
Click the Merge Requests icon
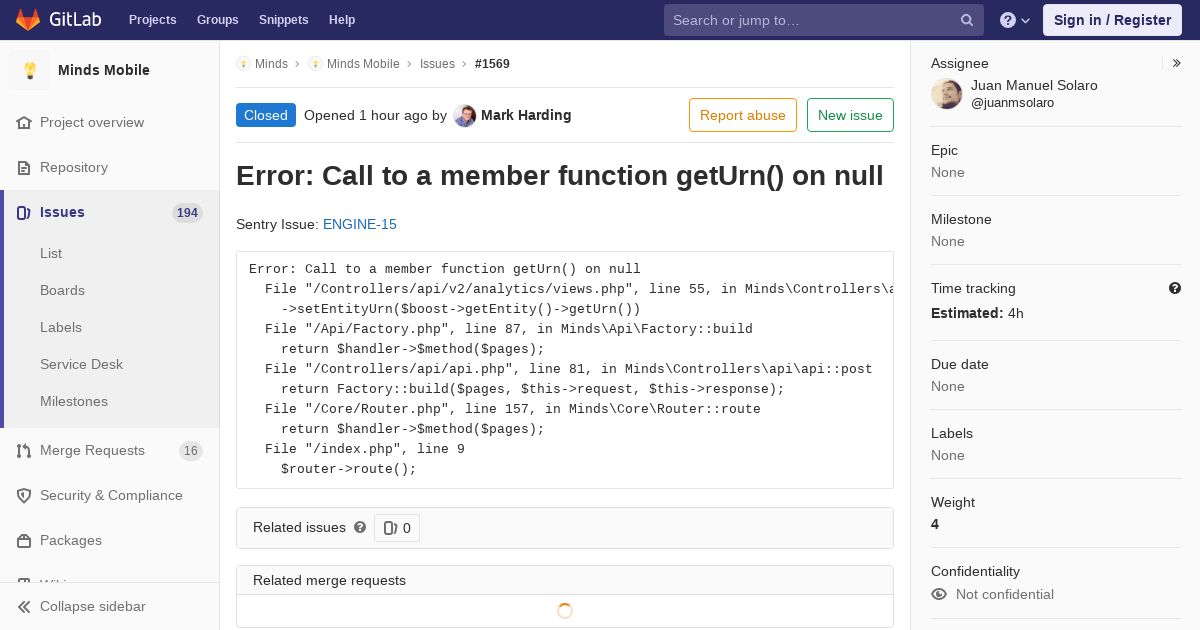pos(24,450)
